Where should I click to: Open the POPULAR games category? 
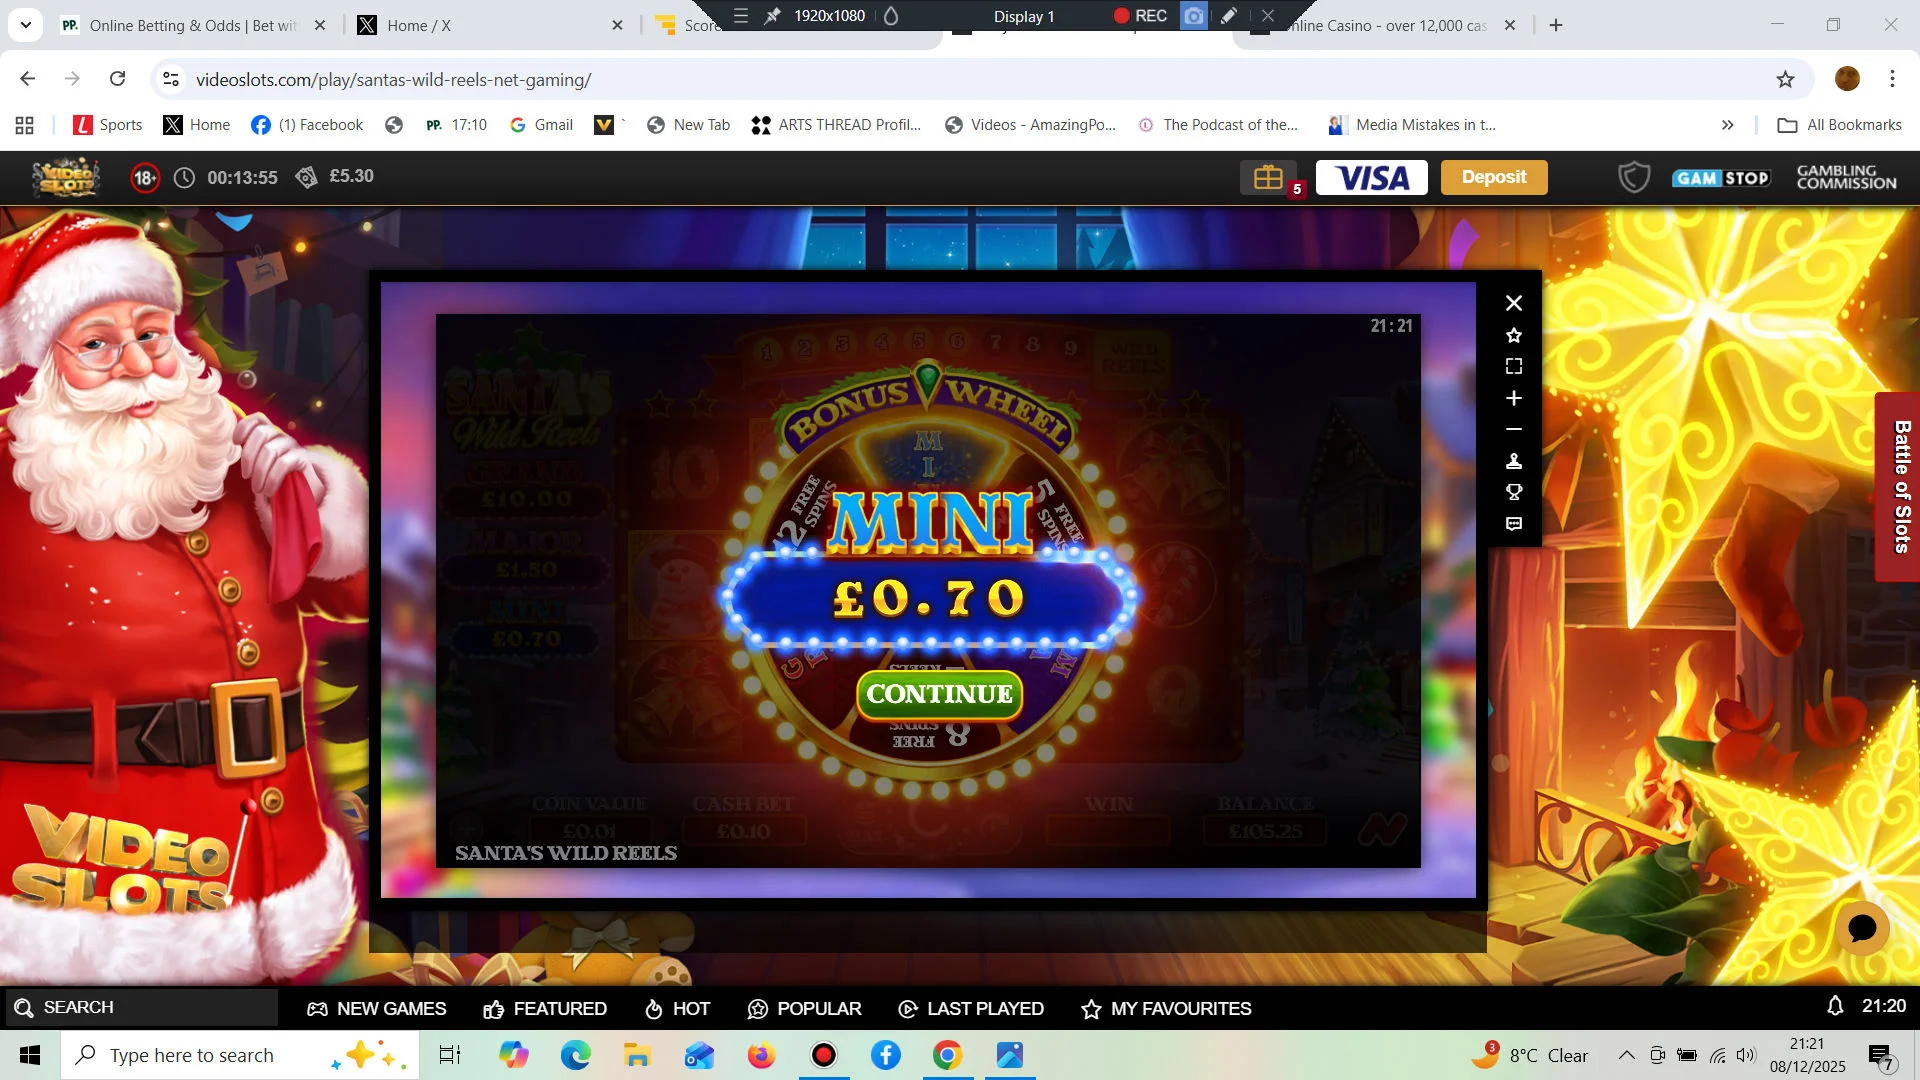[x=804, y=1008]
